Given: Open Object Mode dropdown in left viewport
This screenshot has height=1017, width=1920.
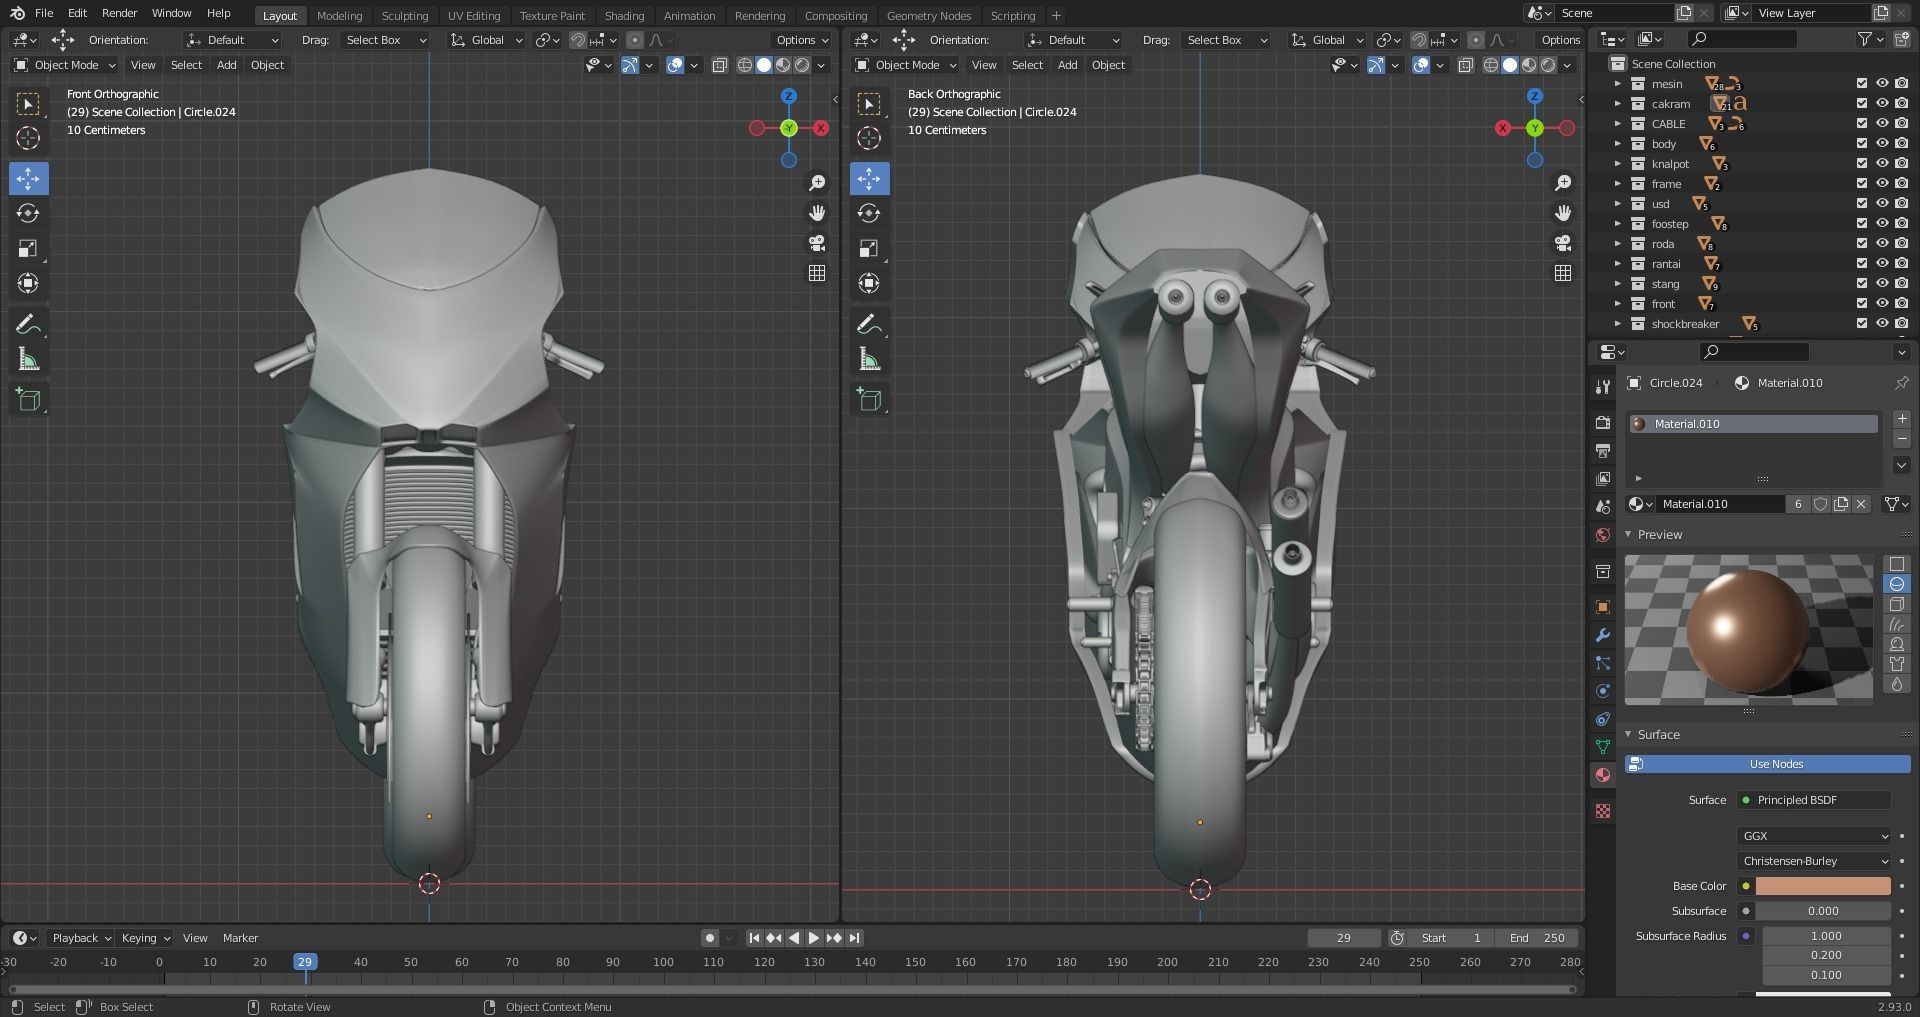Looking at the screenshot, I should pyautogui.click(x=65, y=65).
